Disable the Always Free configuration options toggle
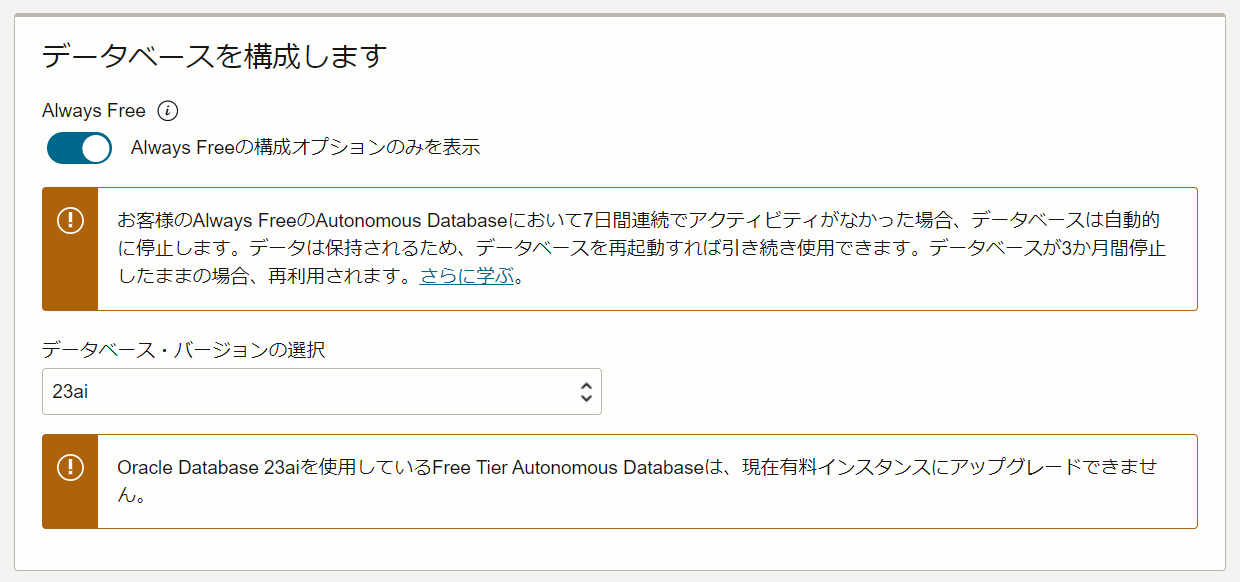 tap(79, 148)
